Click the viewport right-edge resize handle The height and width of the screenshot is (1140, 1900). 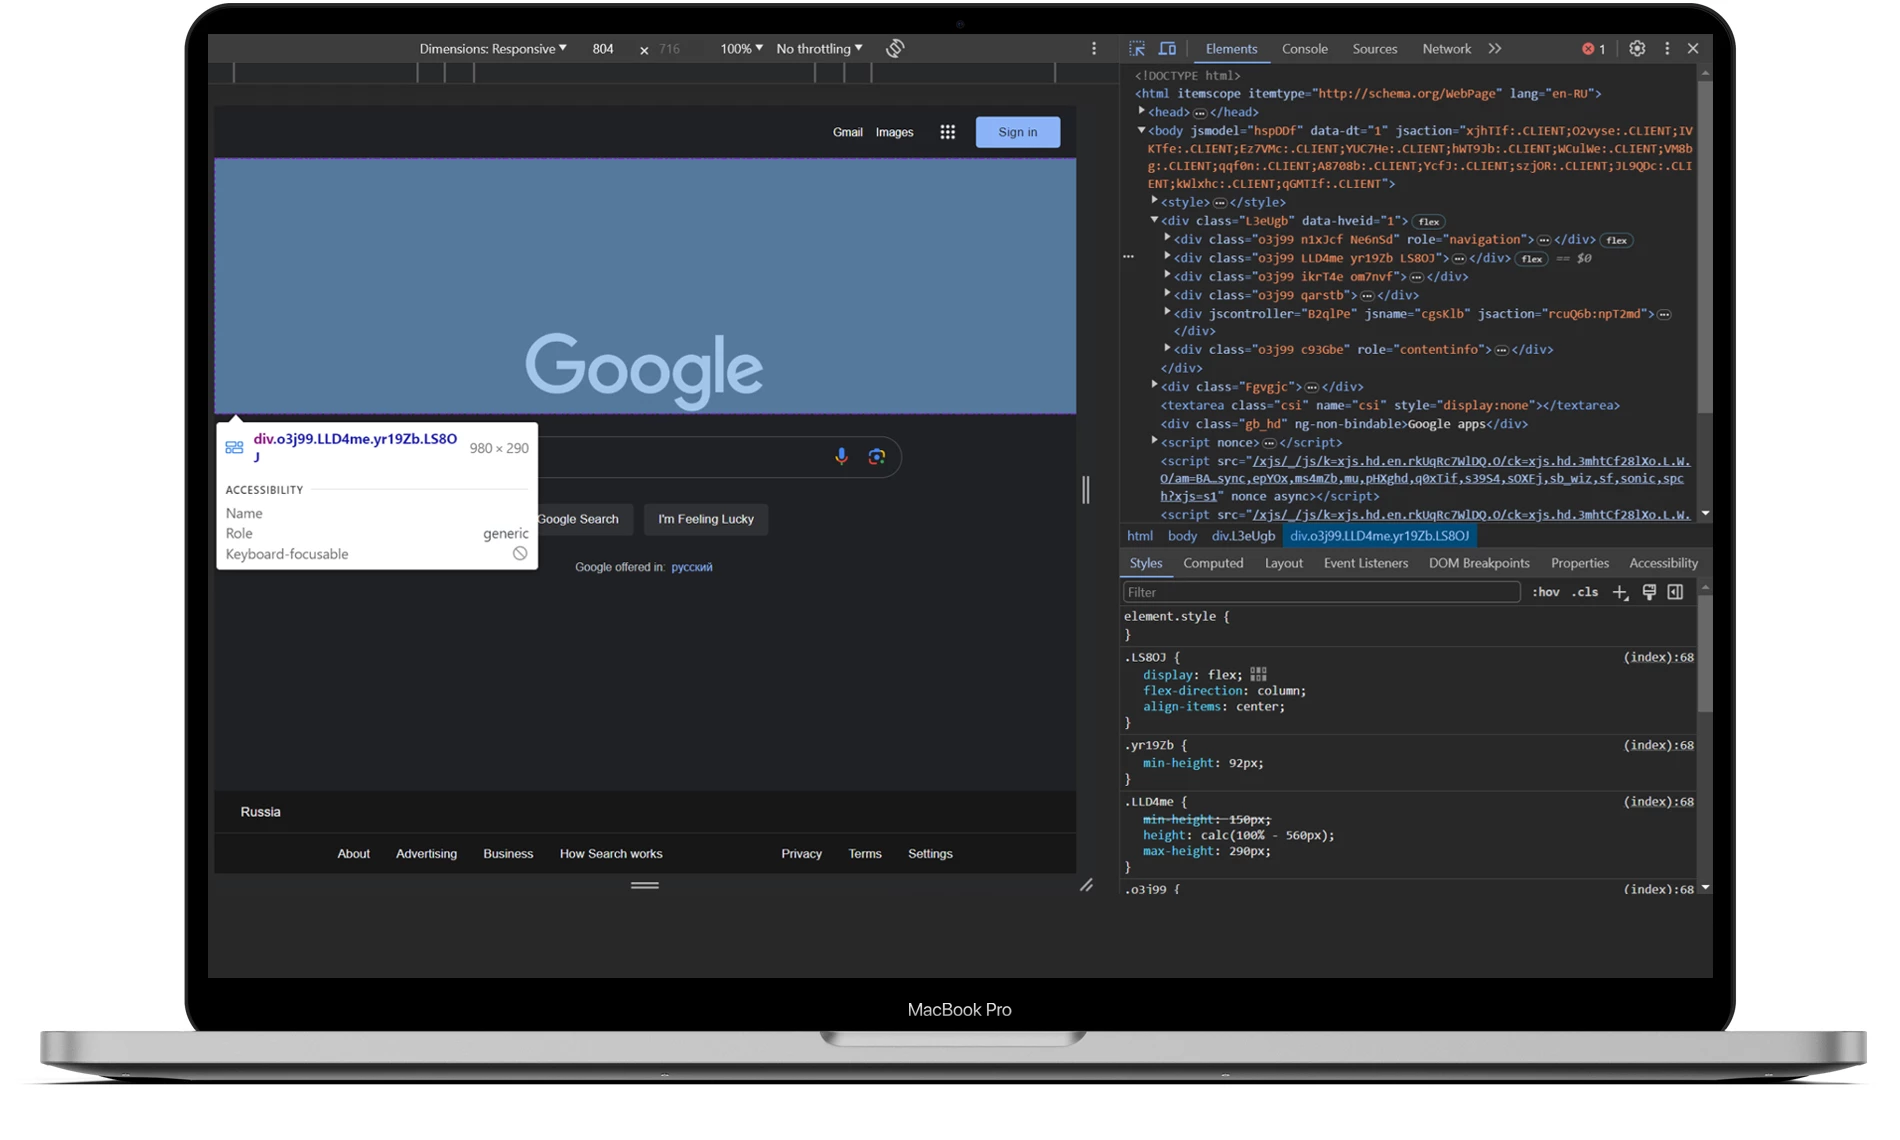(x=1086, y=489)
